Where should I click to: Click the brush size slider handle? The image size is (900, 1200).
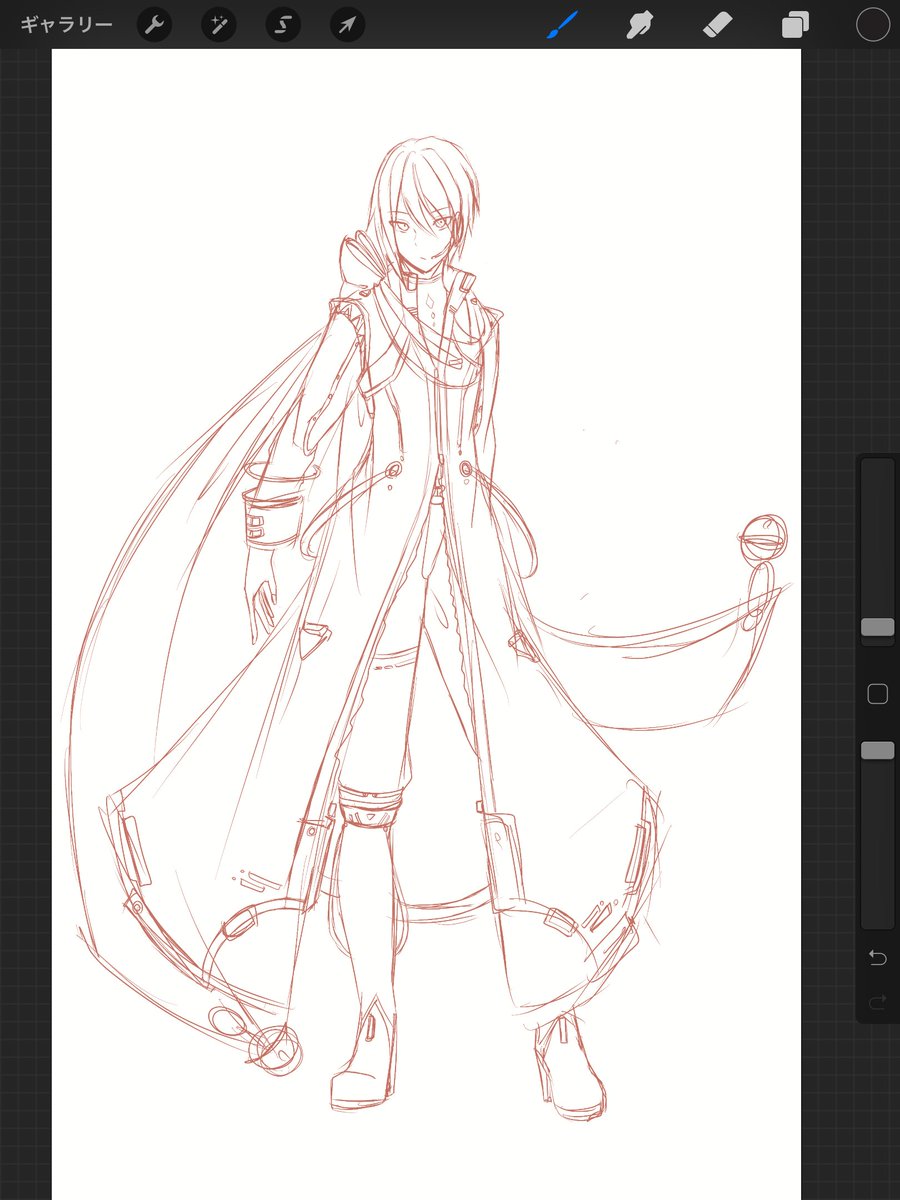click(877, 627)
